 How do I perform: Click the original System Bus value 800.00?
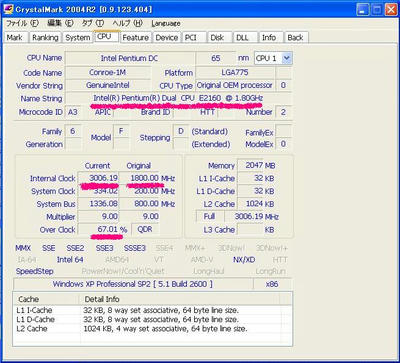139,204
